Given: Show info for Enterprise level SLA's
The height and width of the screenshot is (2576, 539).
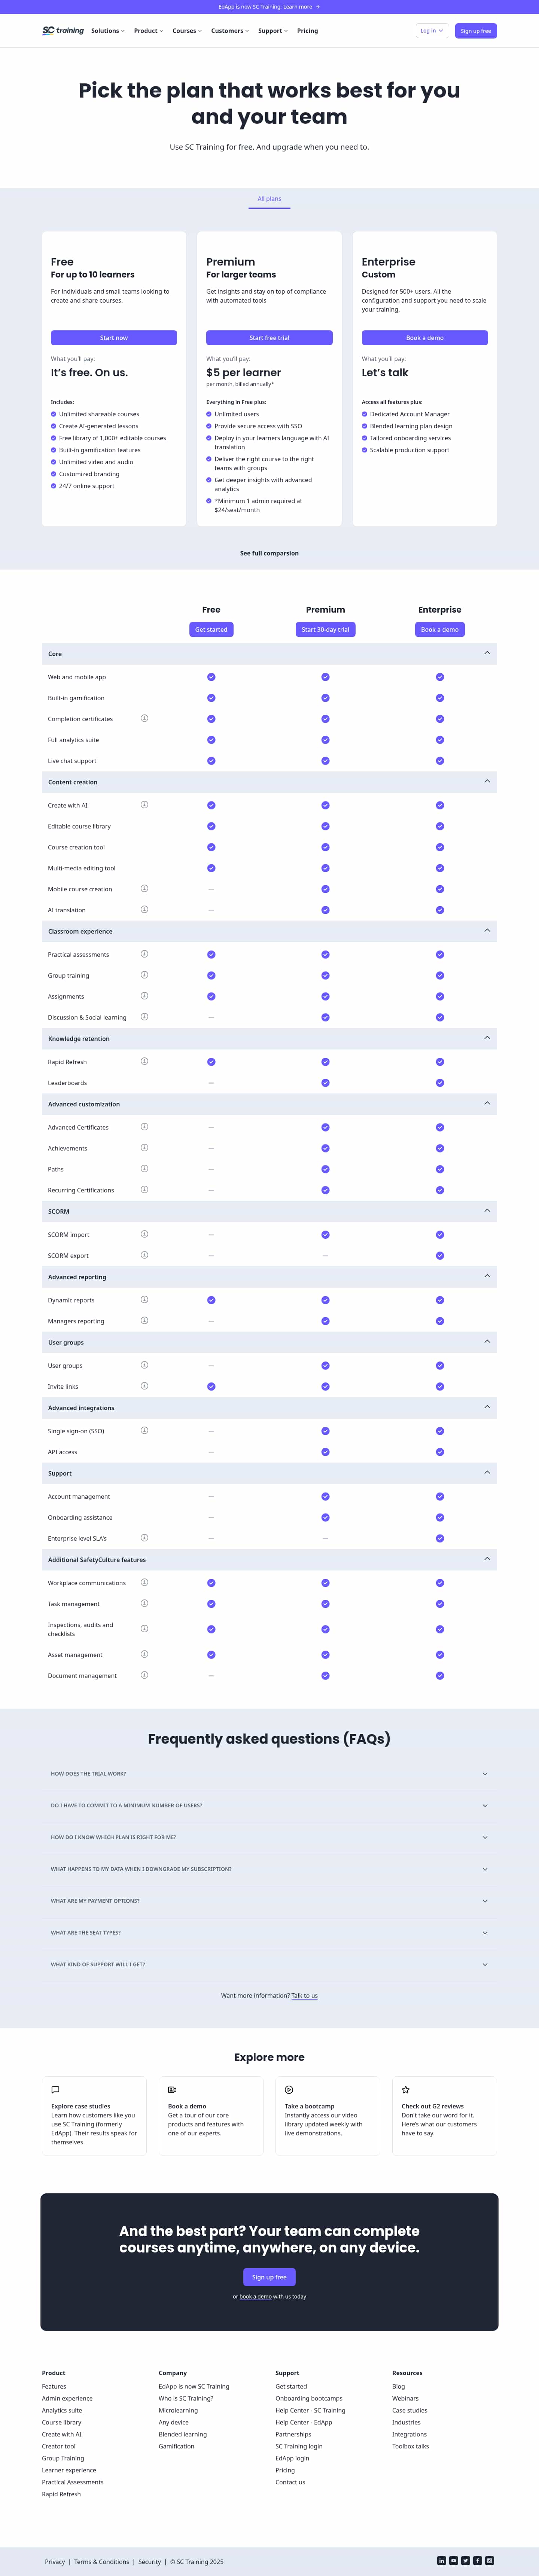Looking at the screenshot, I should pyautogui.click(x=144, y=1538).
